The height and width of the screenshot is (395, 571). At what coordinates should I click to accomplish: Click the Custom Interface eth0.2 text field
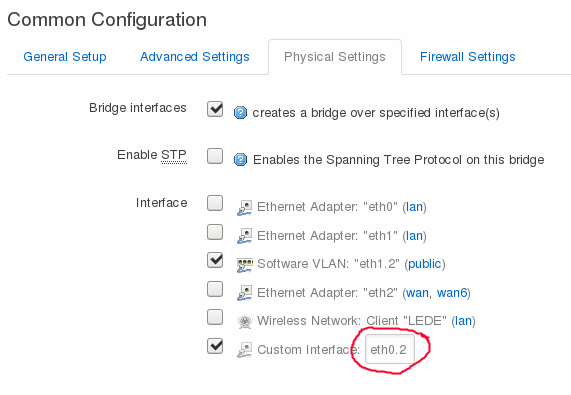coord(390,349)
